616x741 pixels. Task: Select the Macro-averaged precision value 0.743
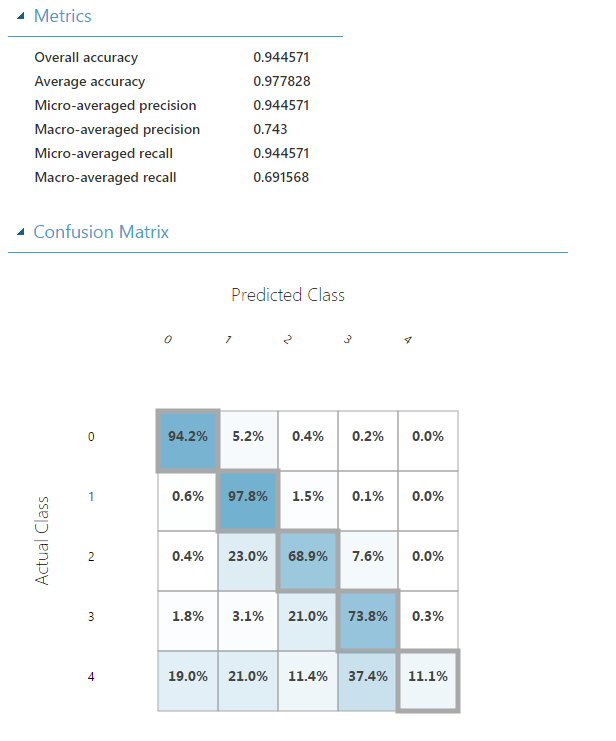[270, 130]
